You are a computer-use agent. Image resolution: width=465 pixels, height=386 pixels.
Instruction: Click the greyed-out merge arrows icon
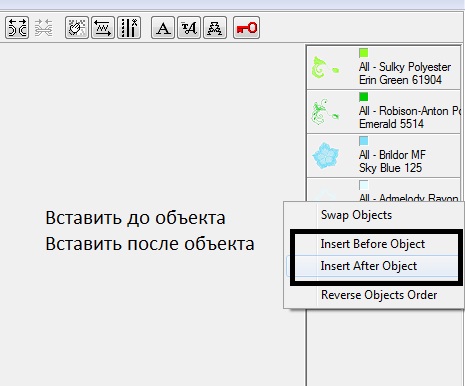click(x=44, y=27)
